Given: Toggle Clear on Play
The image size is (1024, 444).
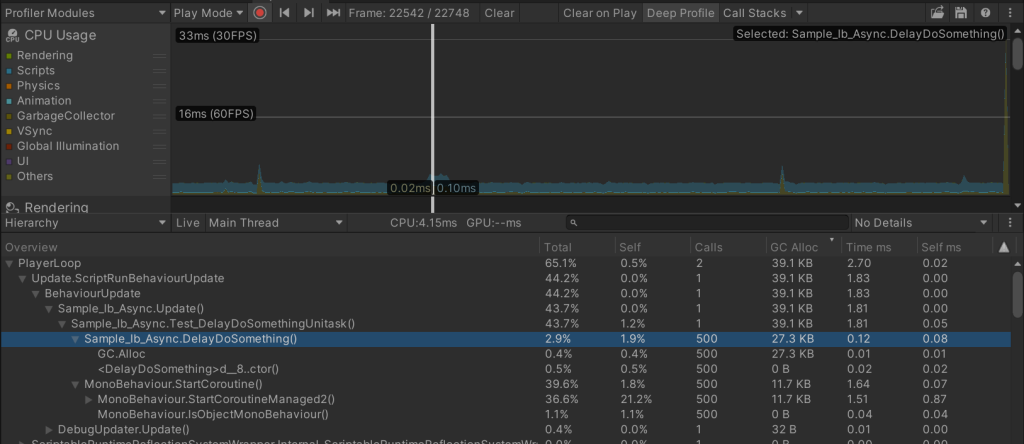Looking at the screenshot, I should coord(599,13).
